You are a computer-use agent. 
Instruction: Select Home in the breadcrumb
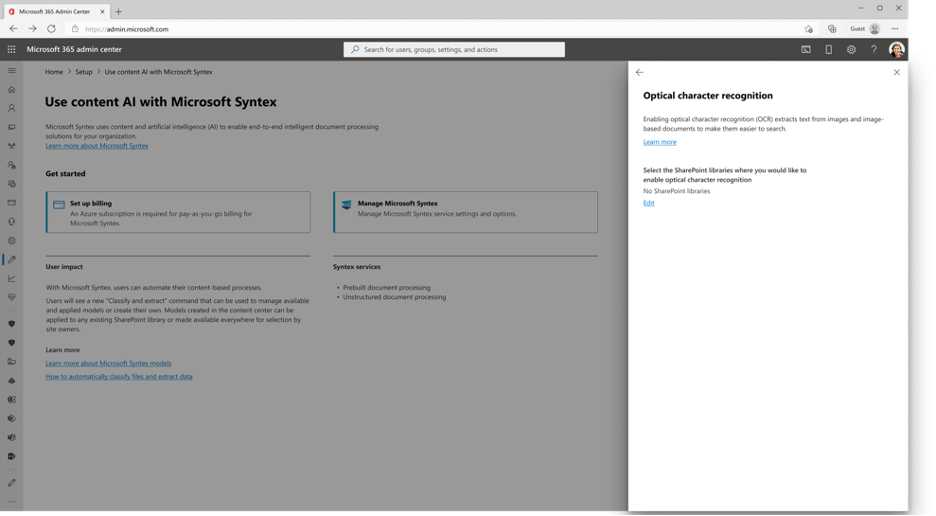pyautogui.click(x=54, y=72)
